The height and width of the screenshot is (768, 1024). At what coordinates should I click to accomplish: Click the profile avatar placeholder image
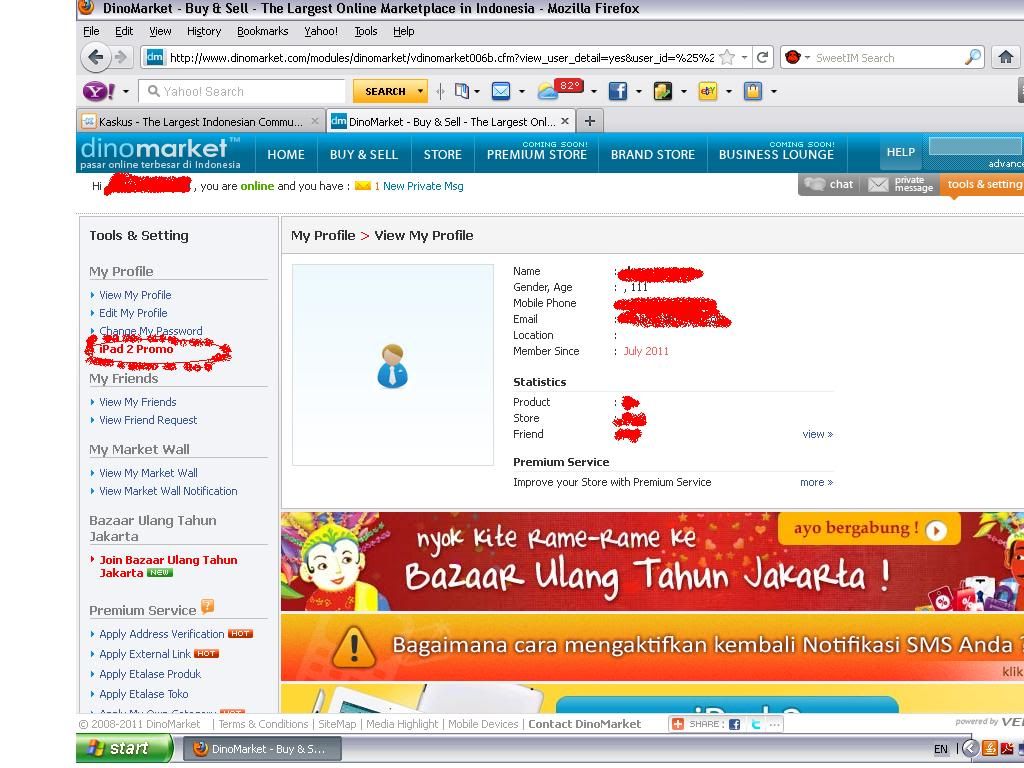pos(392,365)
